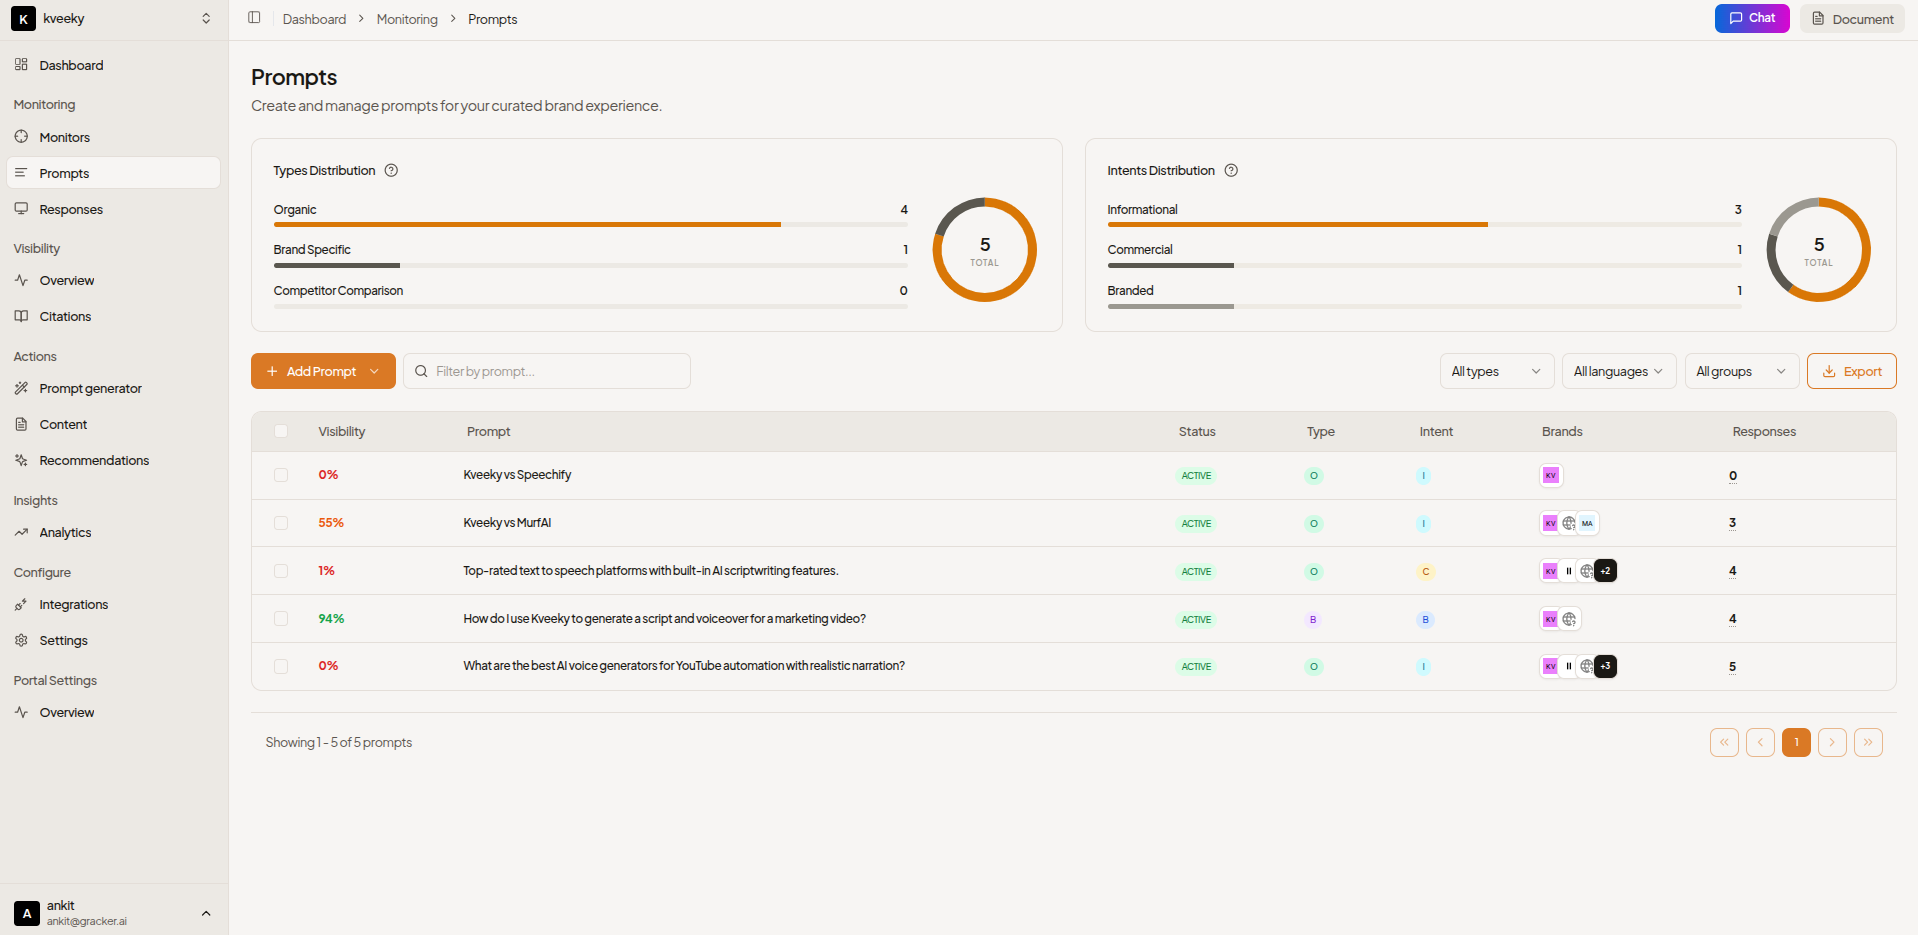Navigate to Prompt generator
1918x935 pixels.
(90, 389)
